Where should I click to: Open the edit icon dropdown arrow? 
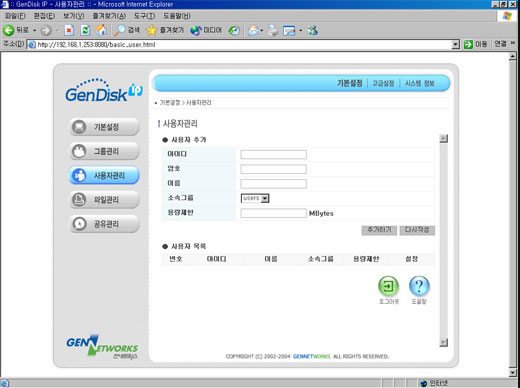(x=300, y=30)
